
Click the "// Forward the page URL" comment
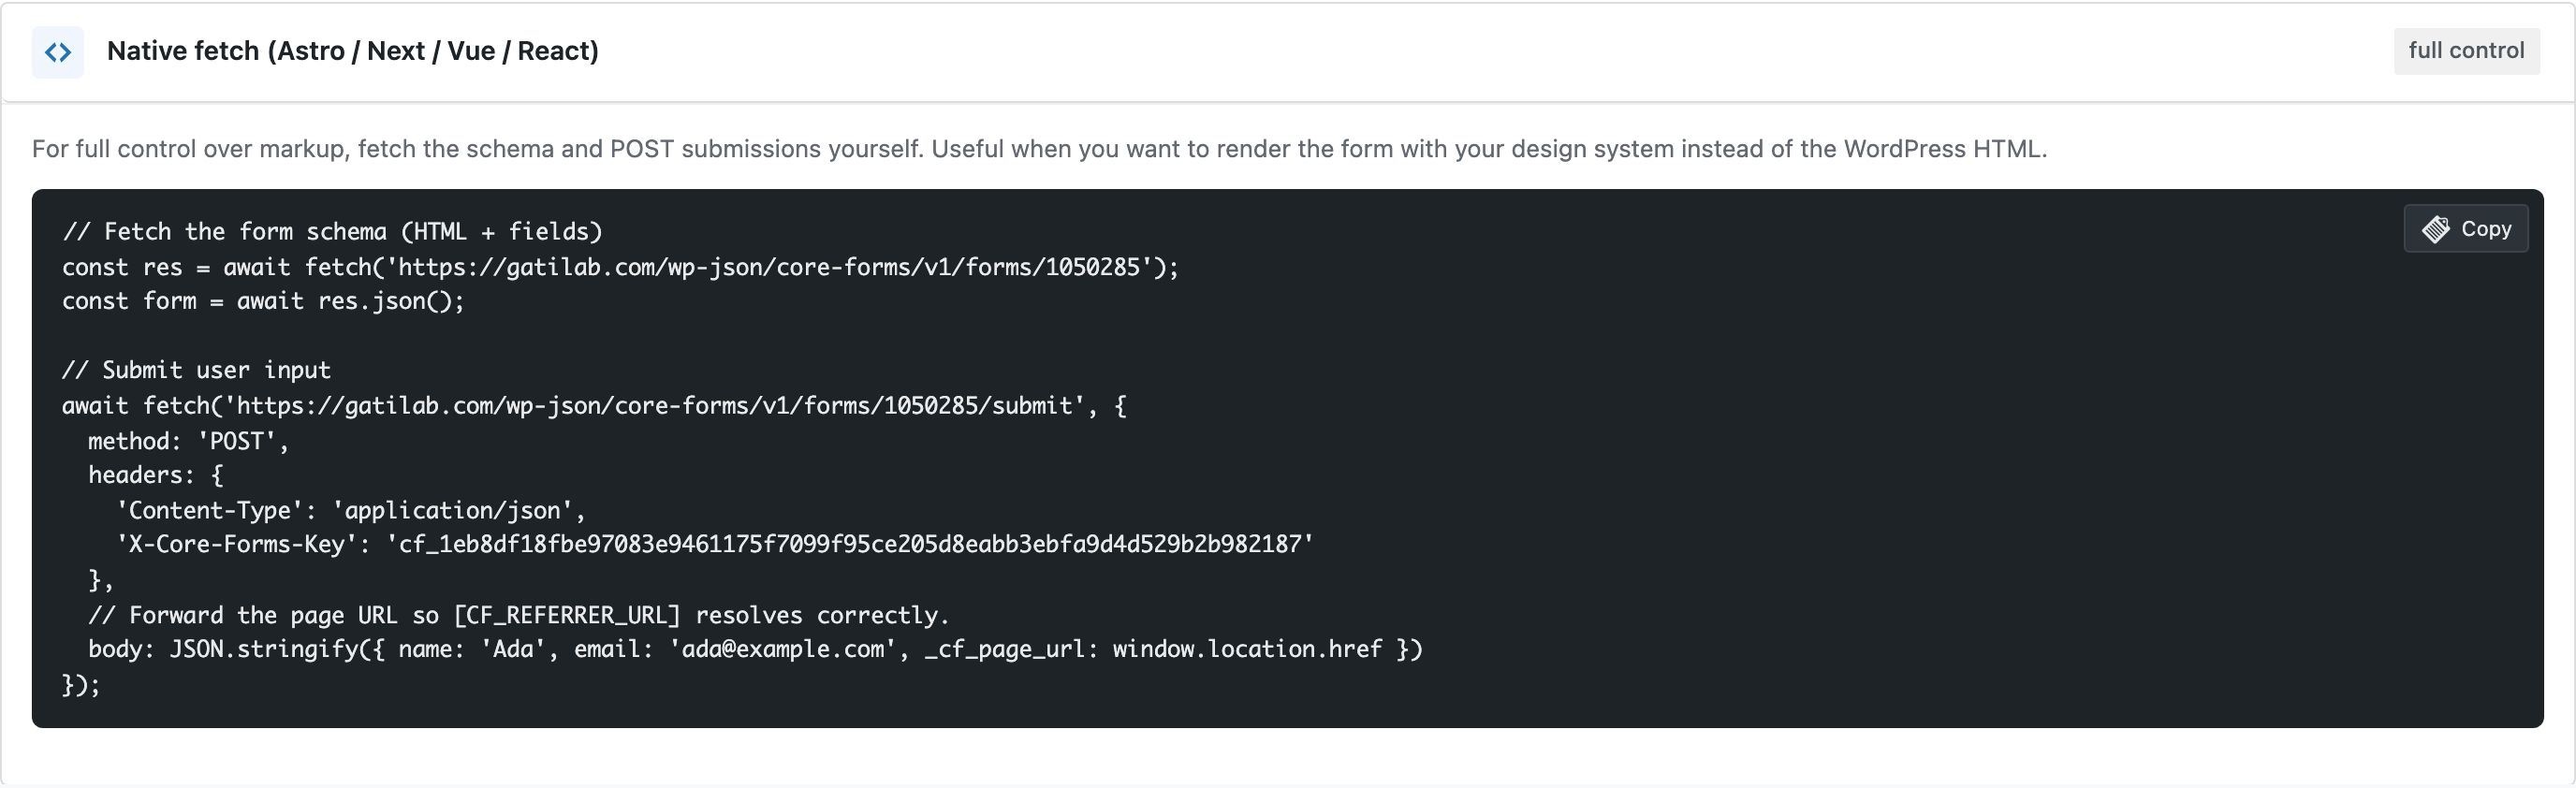tap(518, 615)
